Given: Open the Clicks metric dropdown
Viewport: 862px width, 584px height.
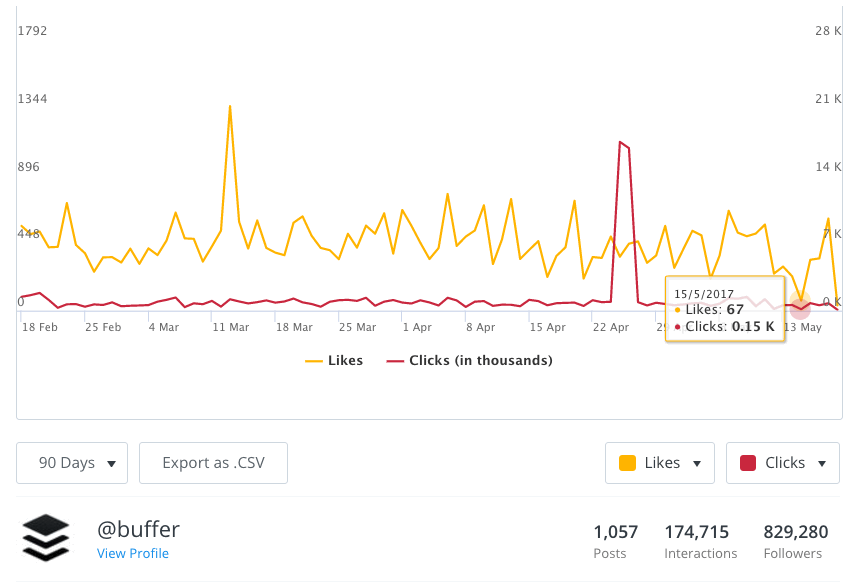Looking at the screenshot, I should click(x=782, y=462).
